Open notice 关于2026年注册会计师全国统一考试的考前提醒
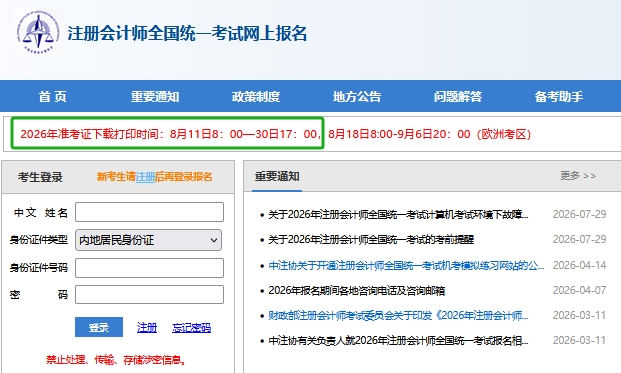 pyautogui.click(x=371, y=240)
